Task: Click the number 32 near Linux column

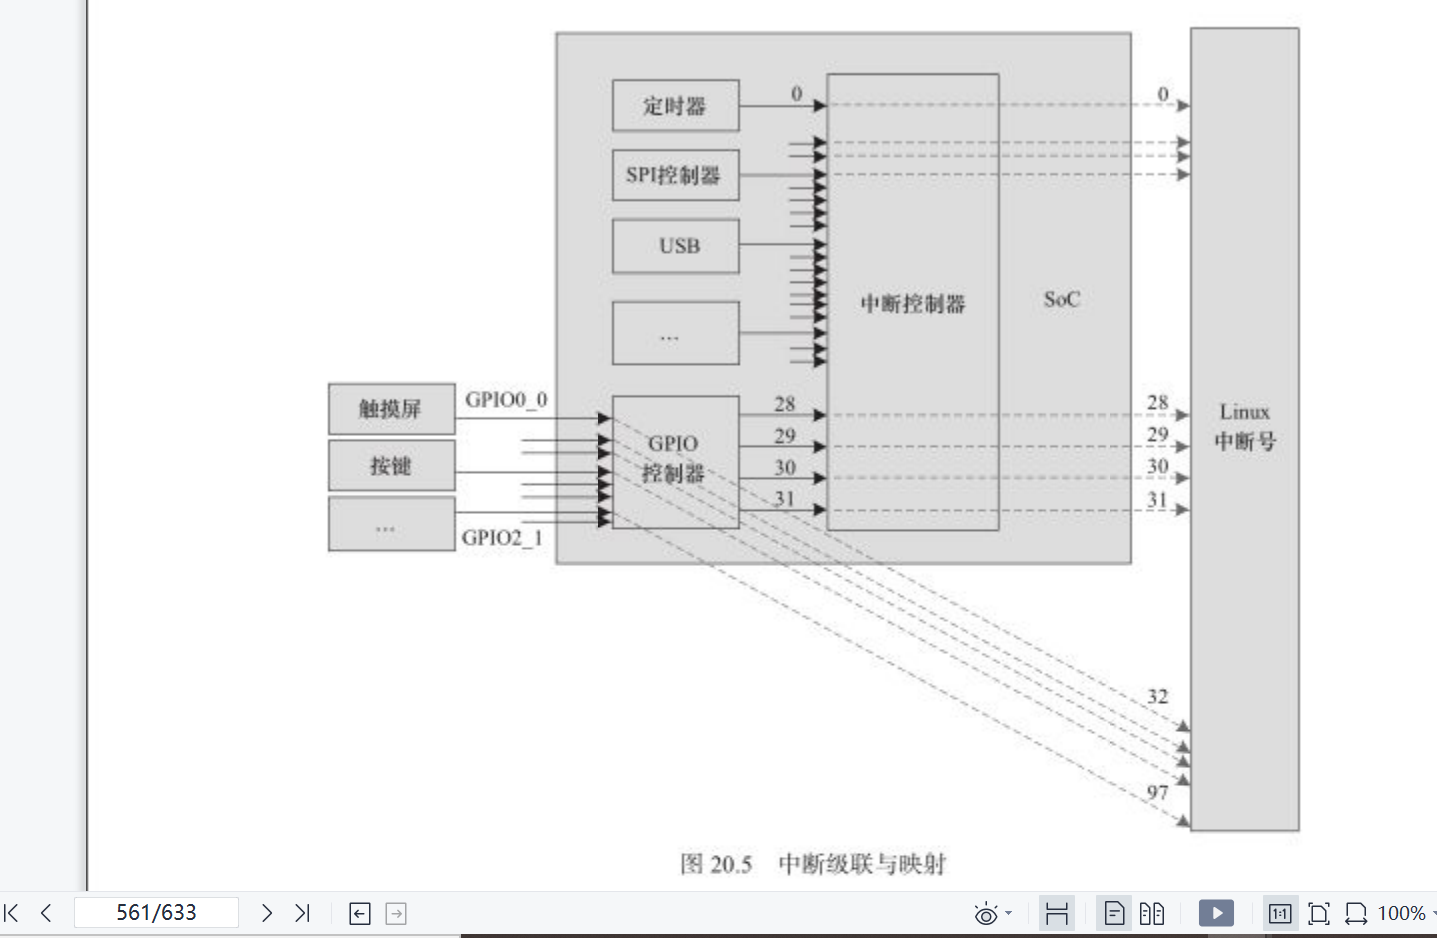Action: click(1157, 696)
